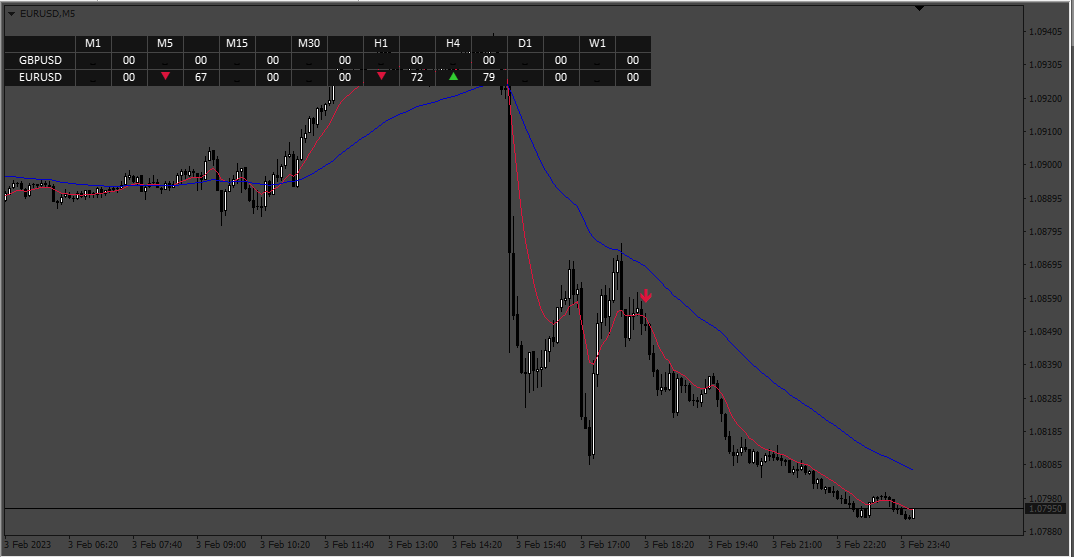Click the 1.08390 price on the axis
Screen dimensions: 1074x557
point(1045,365)
